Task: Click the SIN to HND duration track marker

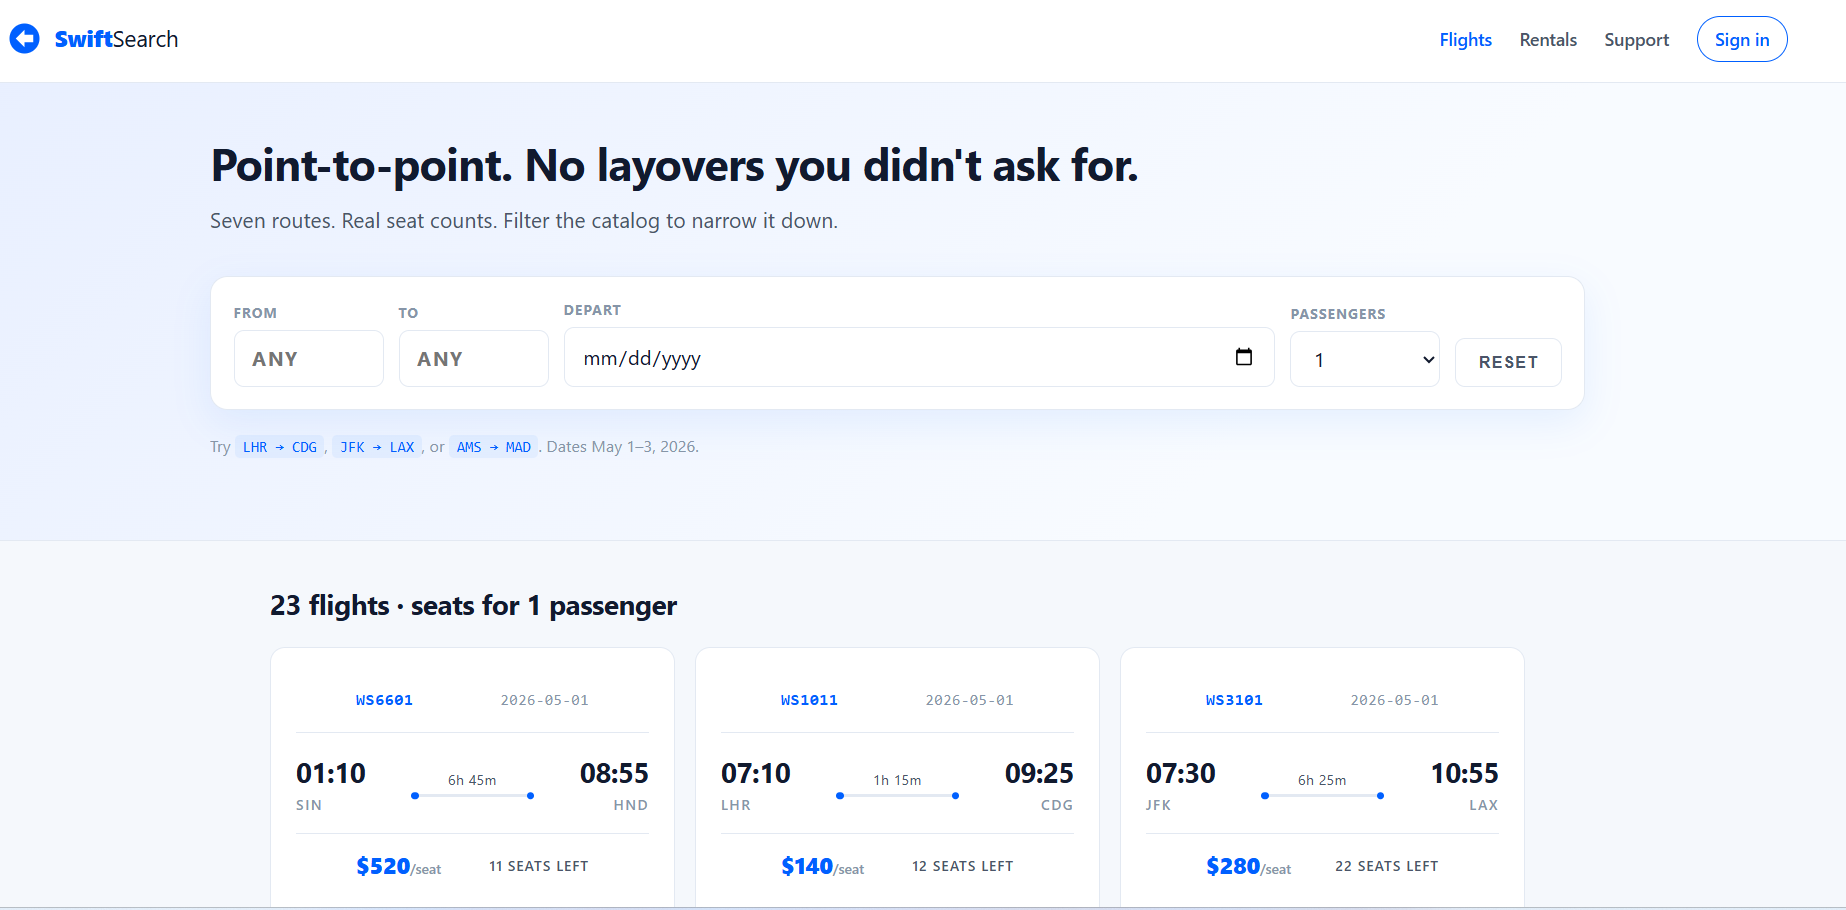Action: tap(472, 795)
